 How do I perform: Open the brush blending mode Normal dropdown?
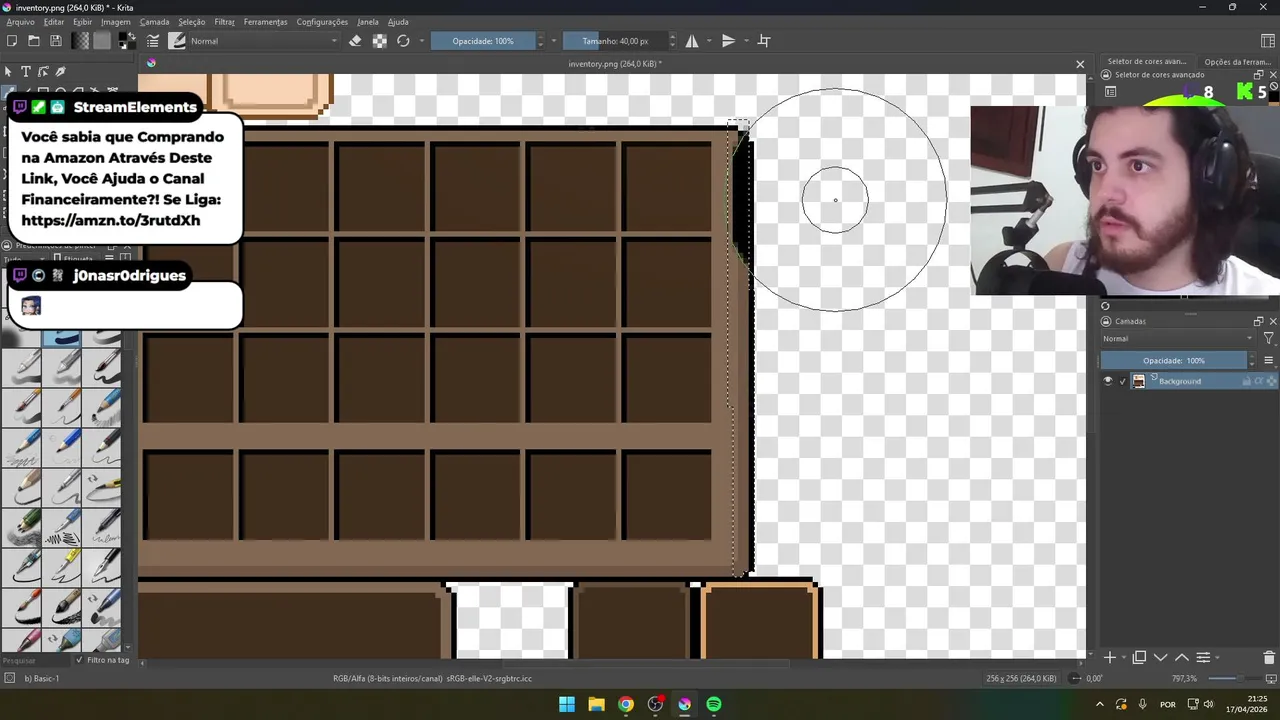click(x=264, y=41)
